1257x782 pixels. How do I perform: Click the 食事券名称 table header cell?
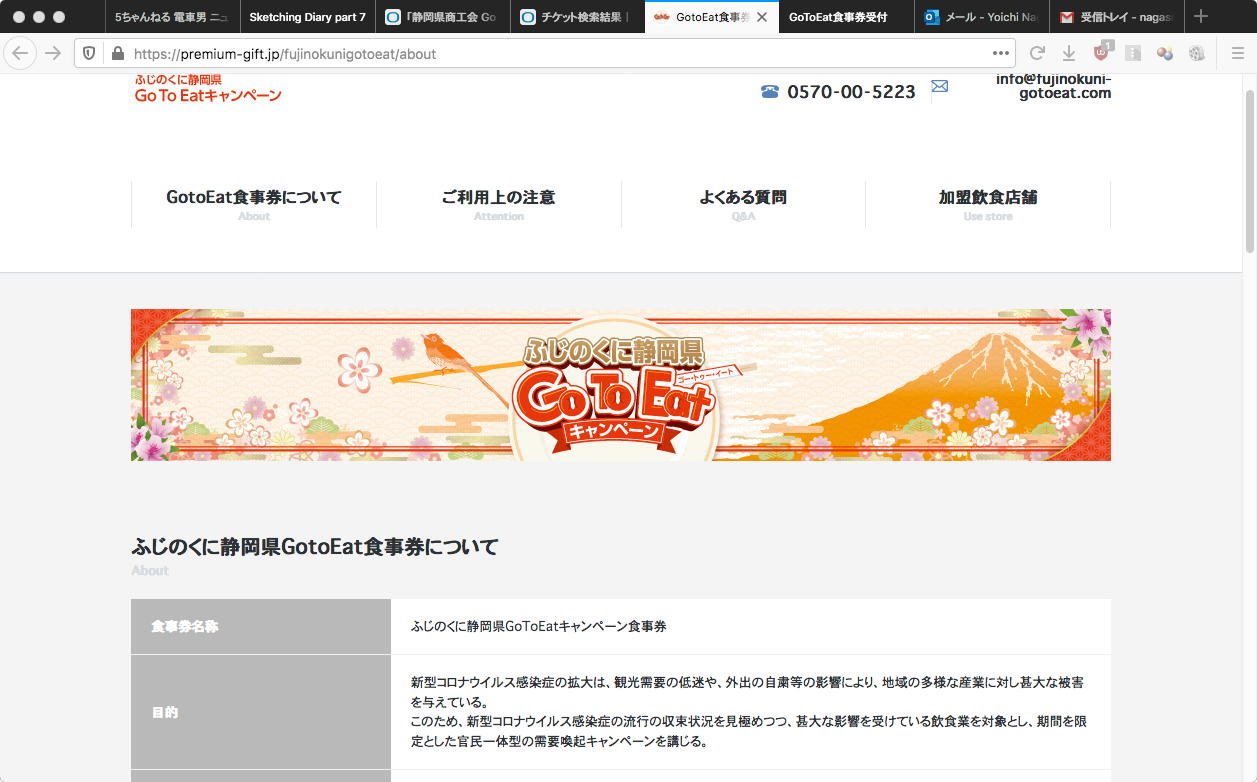tap(261, 626)
